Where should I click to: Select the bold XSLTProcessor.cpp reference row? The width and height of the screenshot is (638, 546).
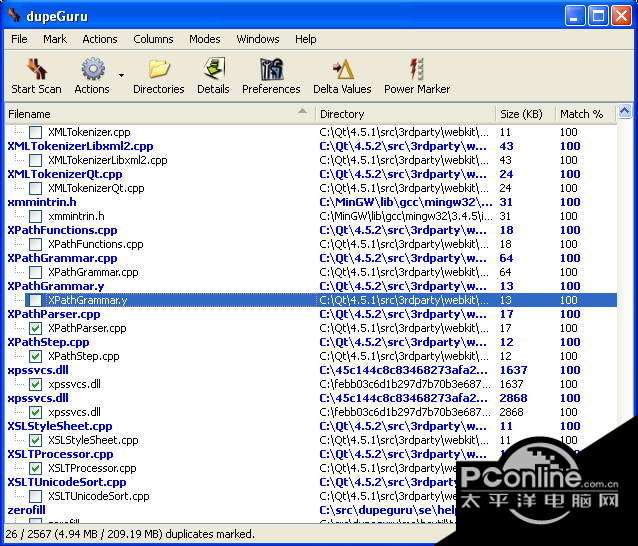pyautogui.click(x=311, y=454)
